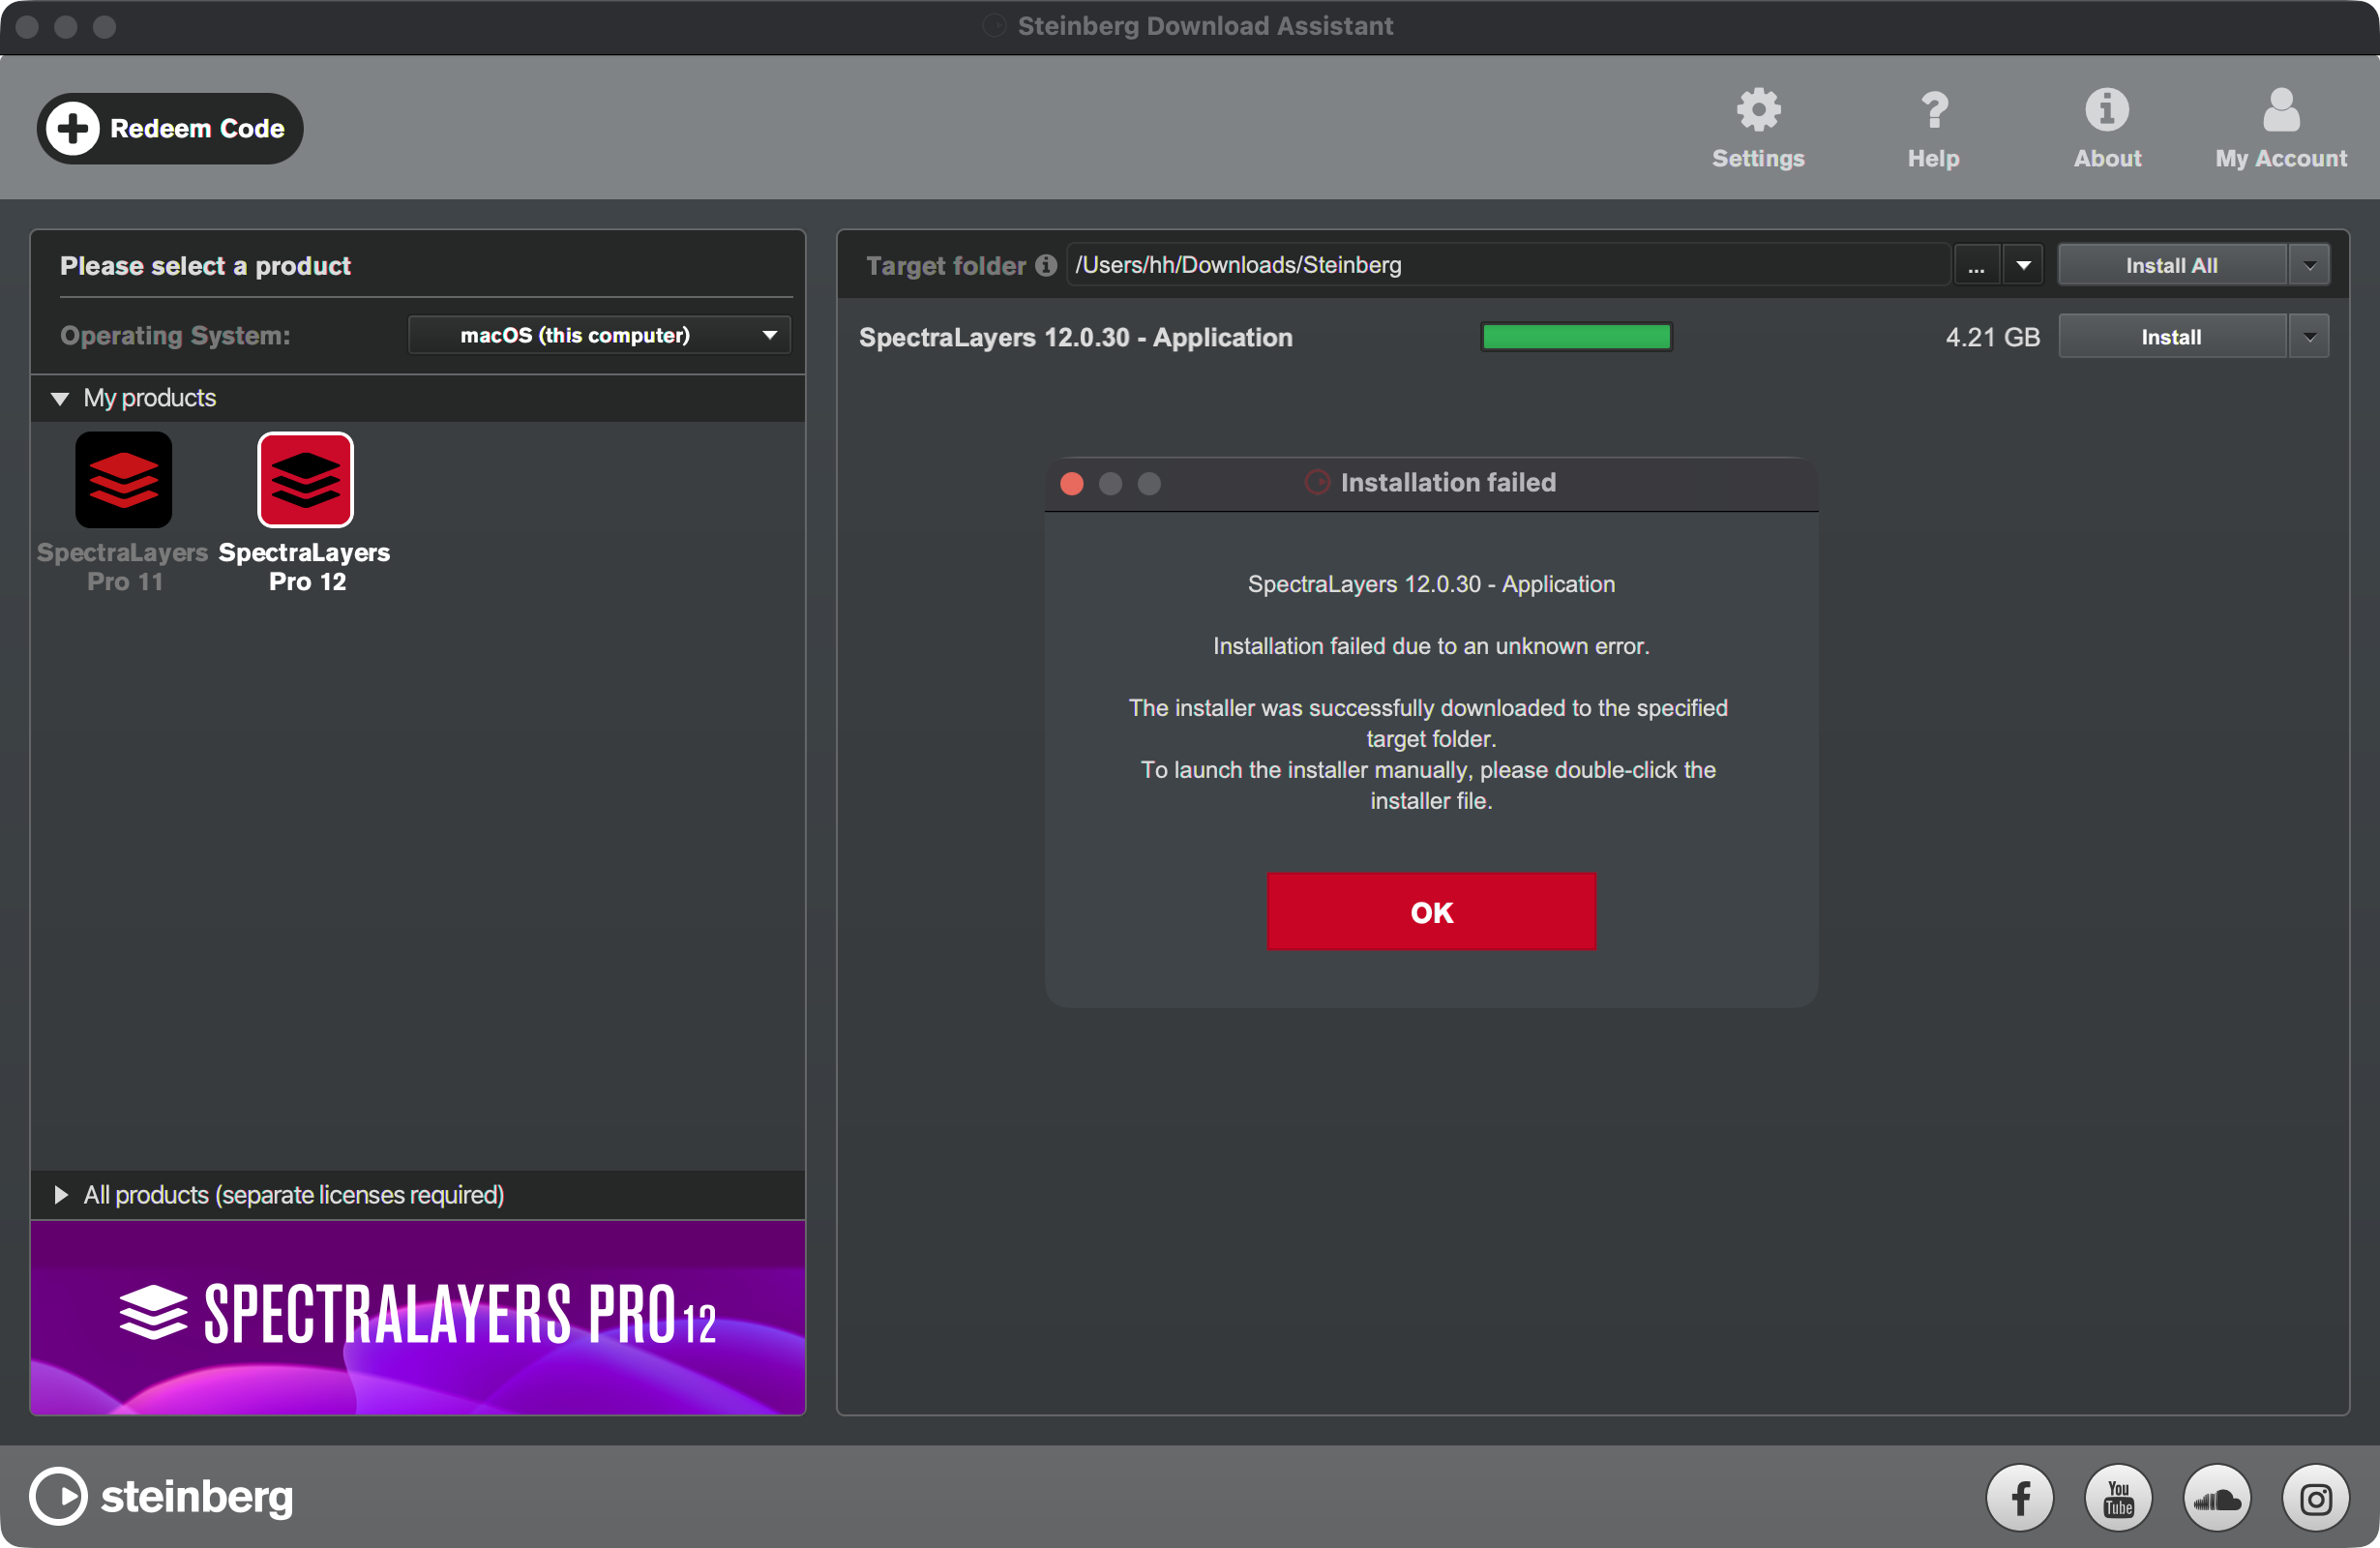2380x1548 pixels.
Task: Open the Operating System dropdown
Action: click(x=598, y=335)
